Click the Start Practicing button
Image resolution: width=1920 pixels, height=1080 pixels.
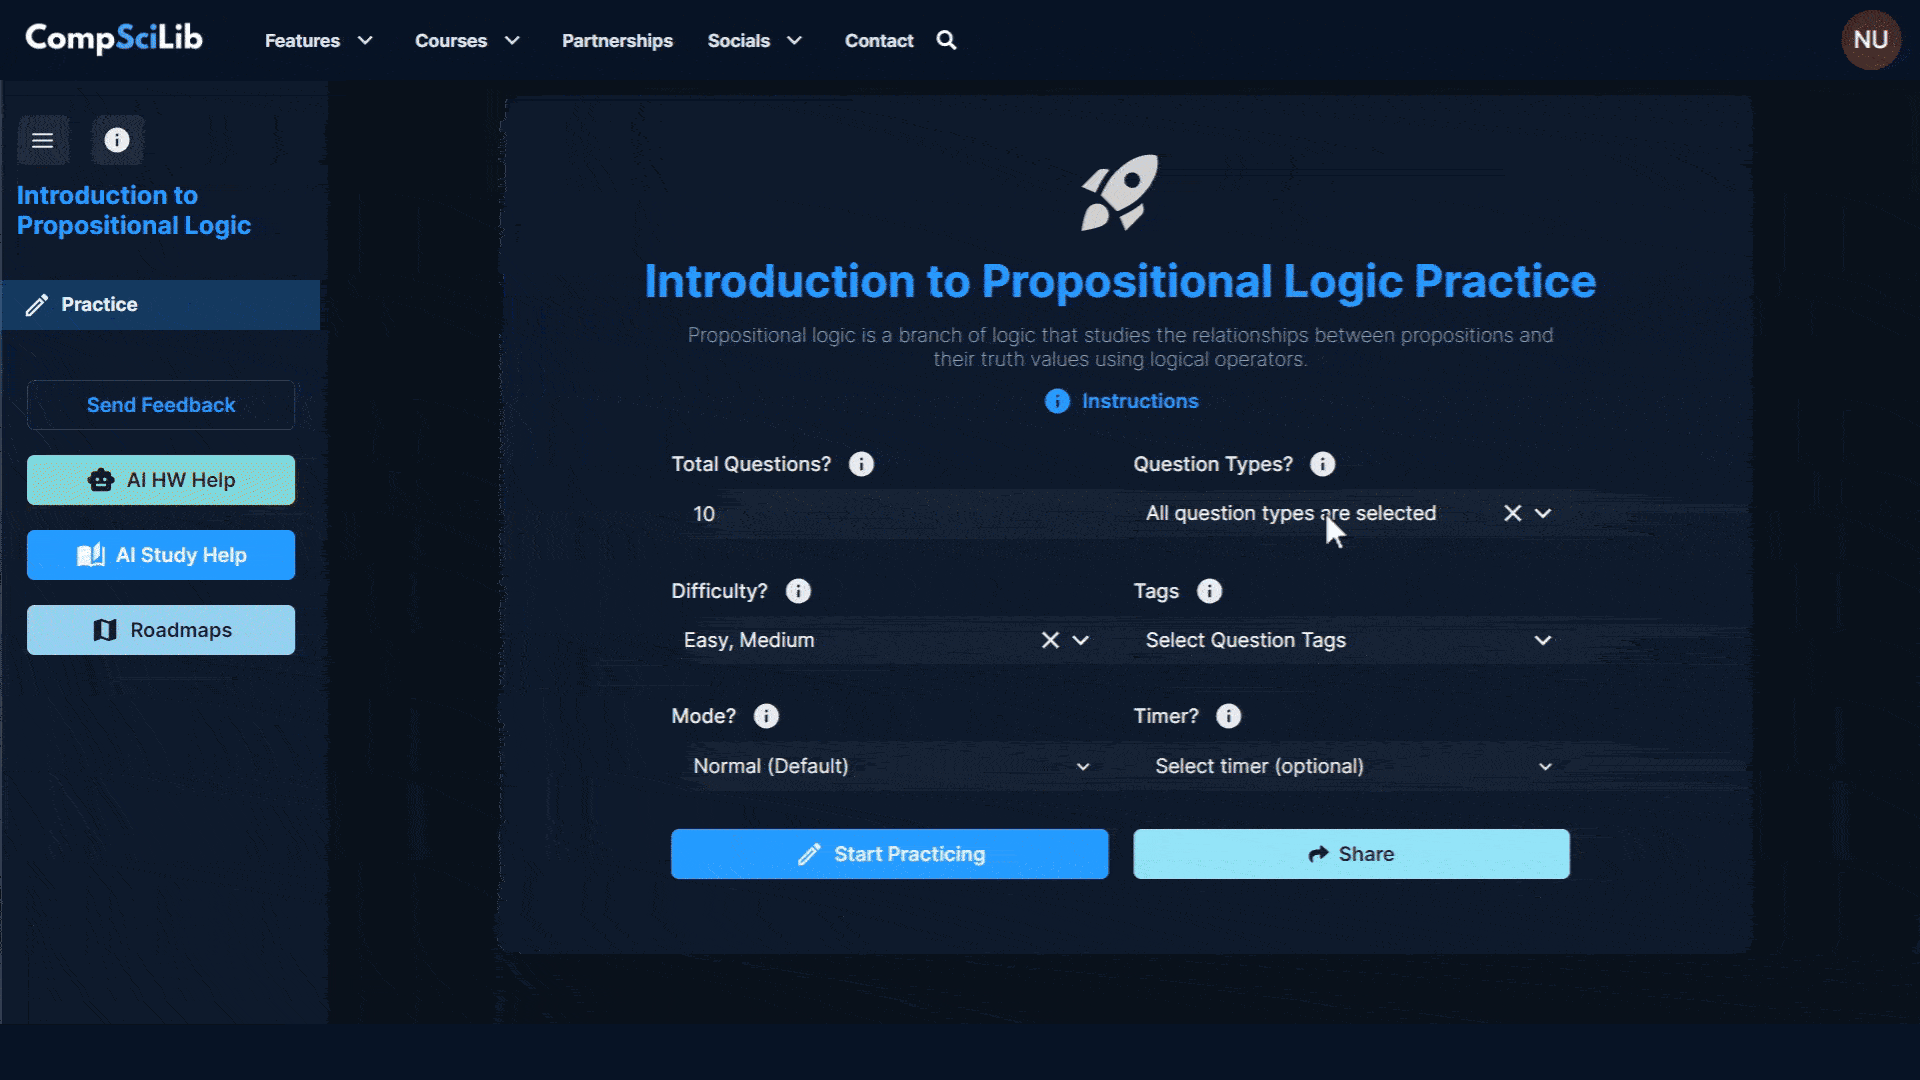(x=889, y=853)
